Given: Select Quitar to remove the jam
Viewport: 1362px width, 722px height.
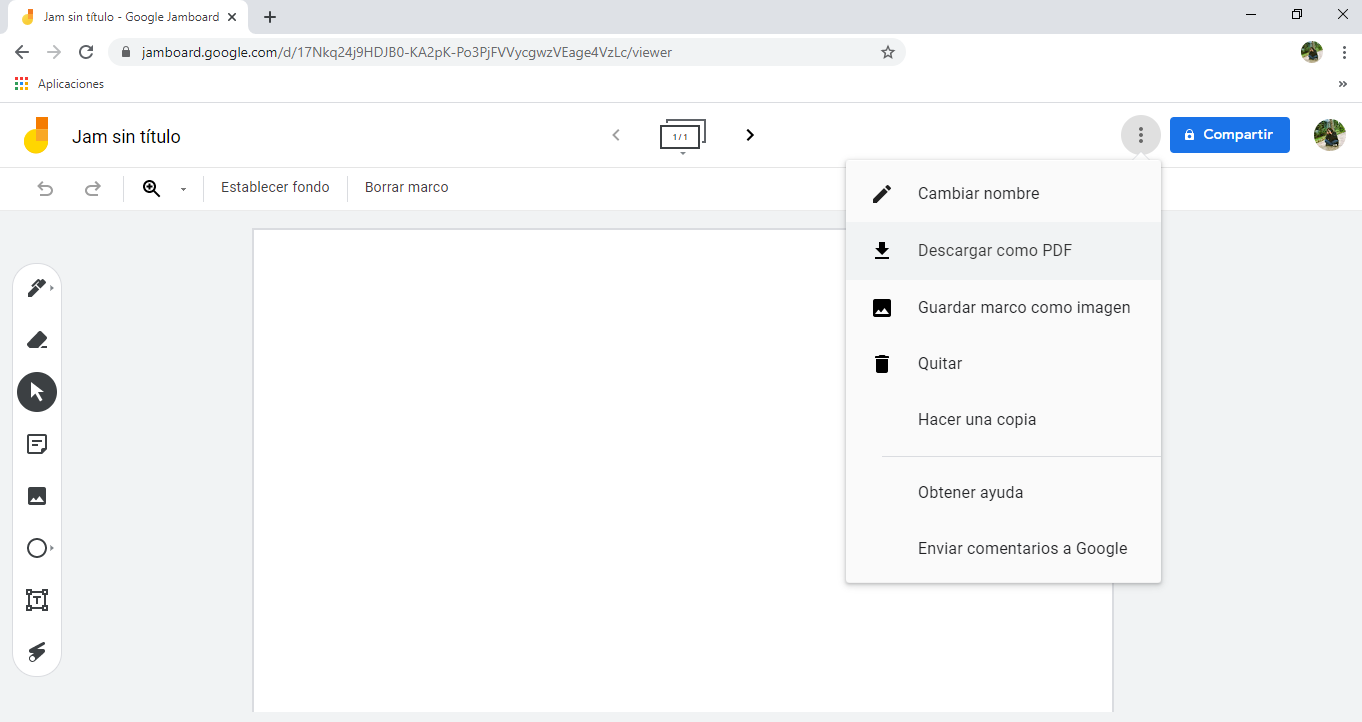Looking at the screenshot, I should [x=1003, y=364].
